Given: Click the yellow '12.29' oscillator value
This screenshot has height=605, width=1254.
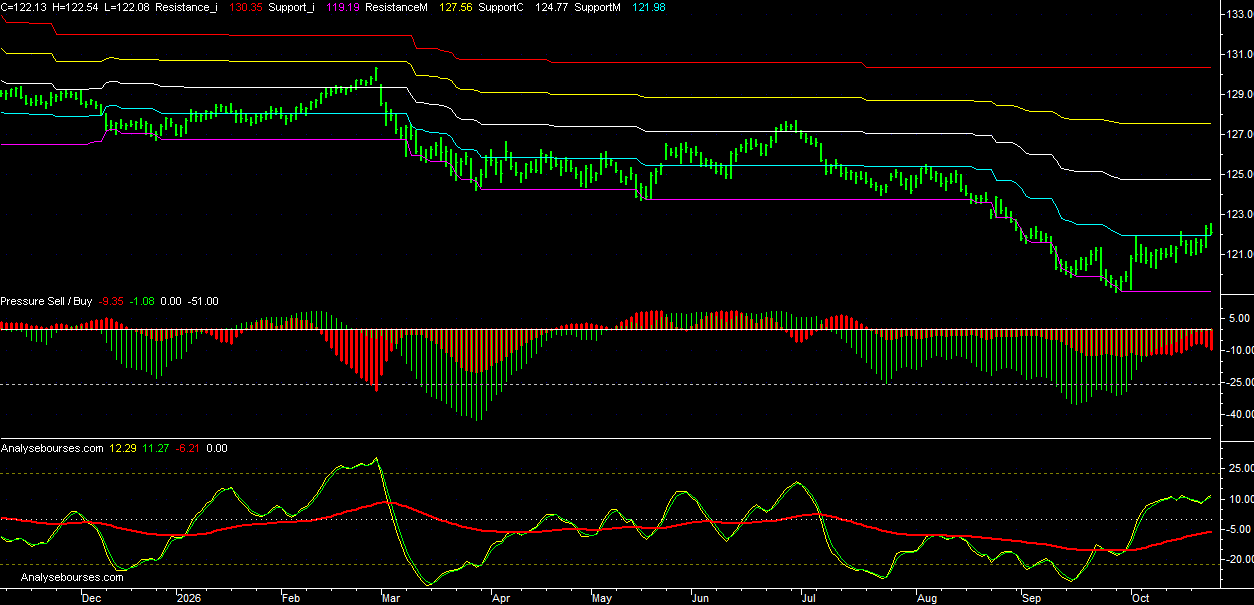Looking at the screenshot, I should pyautogui.click(x=122, y=448).
